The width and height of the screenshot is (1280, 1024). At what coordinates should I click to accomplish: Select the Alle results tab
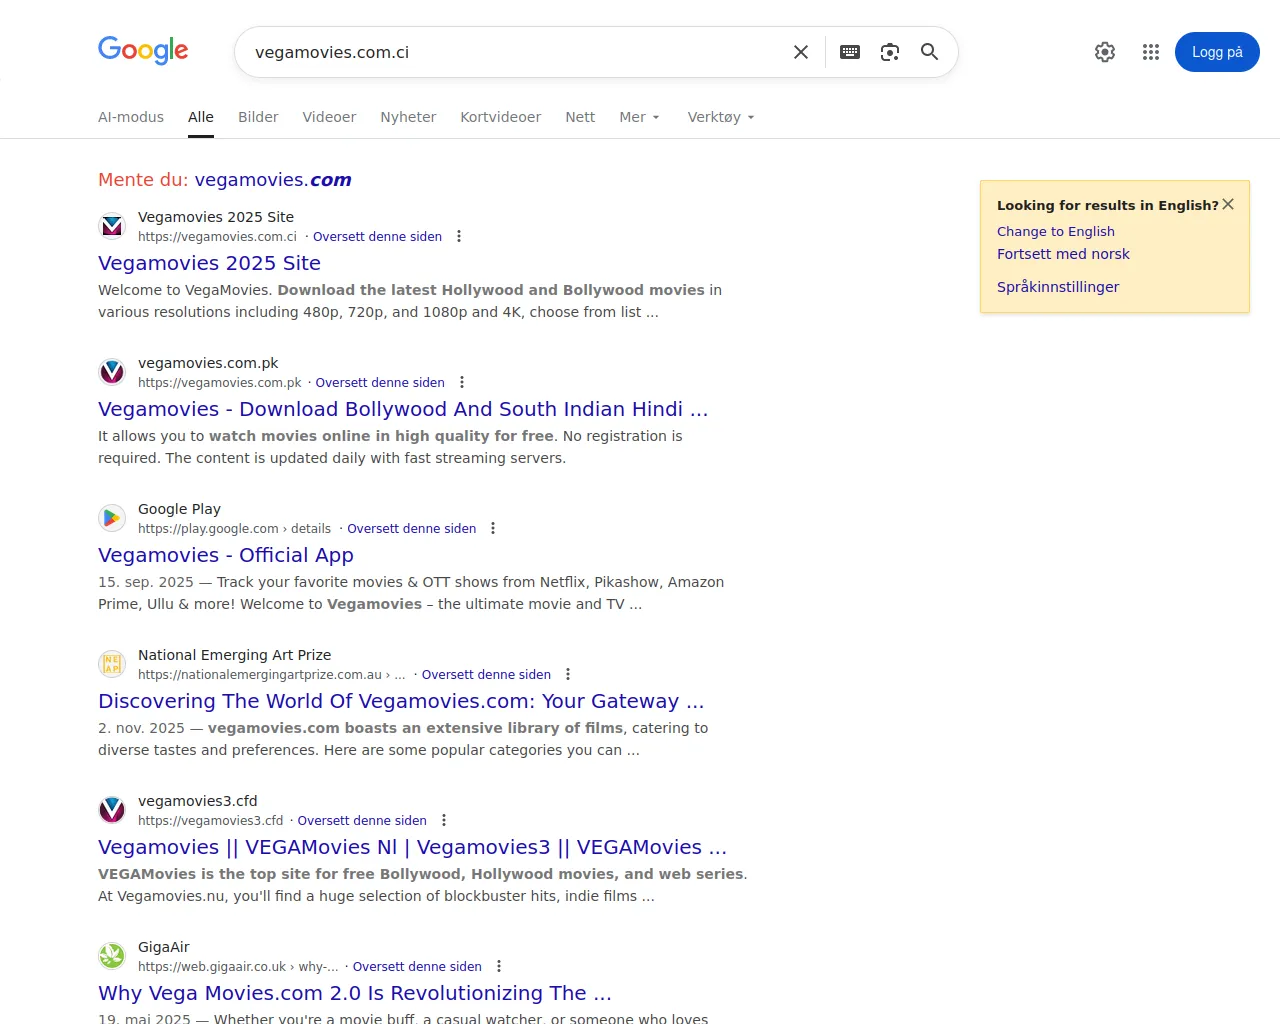pos(201,117)
